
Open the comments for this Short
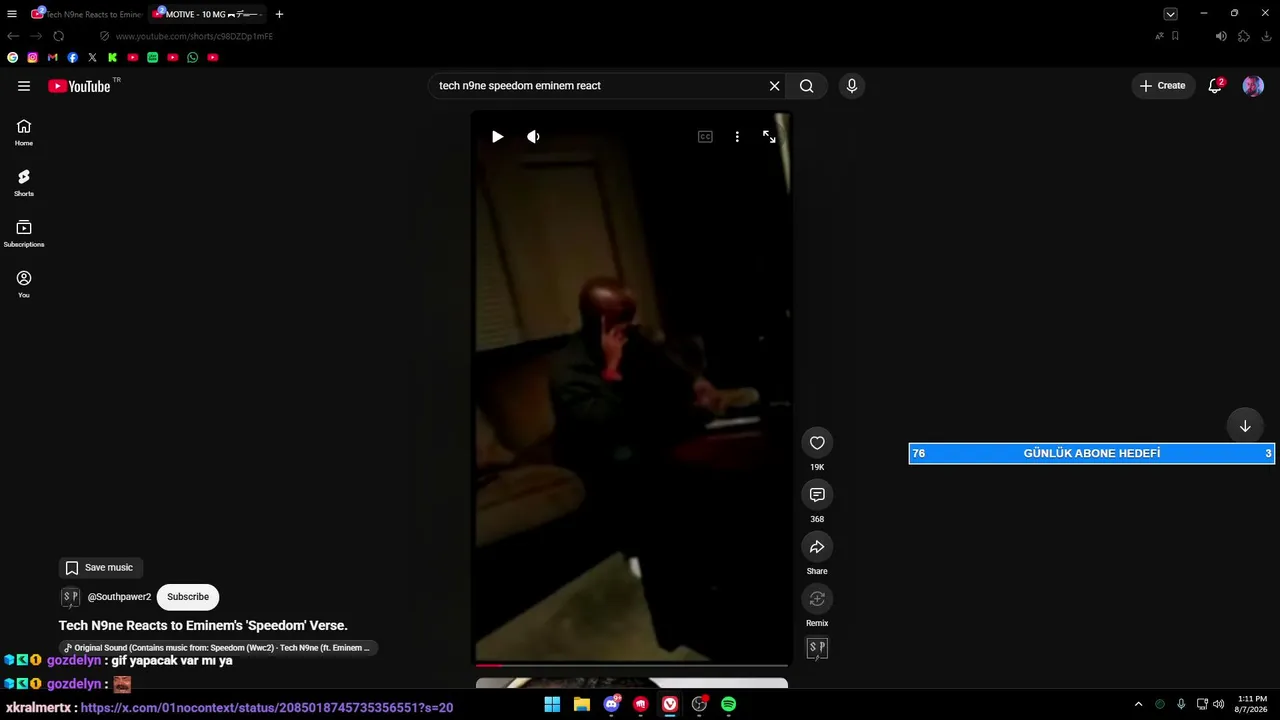pyautogui.click(x=817, y=495)
